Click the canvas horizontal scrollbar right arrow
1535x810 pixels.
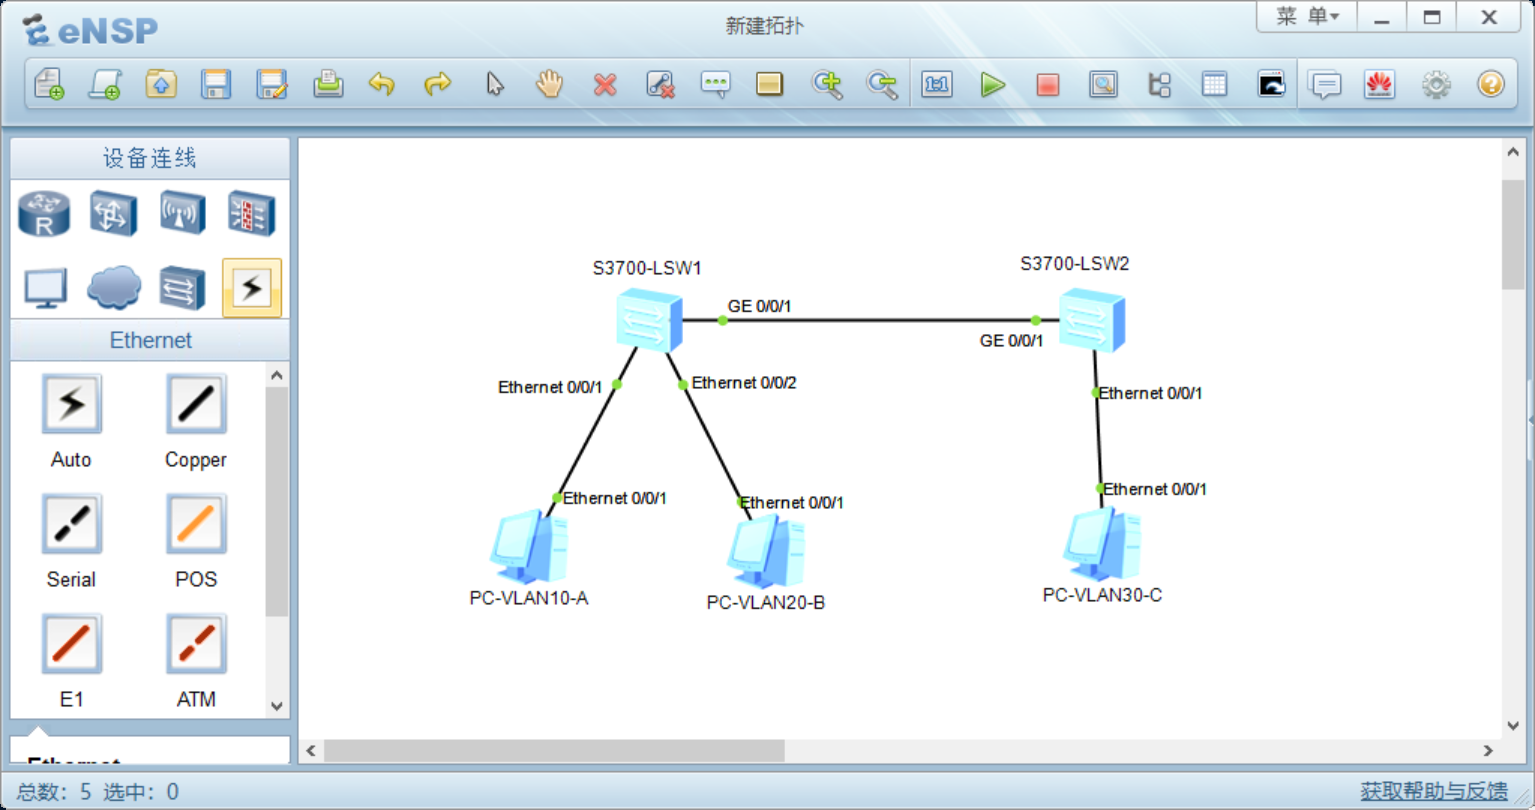tap(1488, 750)
